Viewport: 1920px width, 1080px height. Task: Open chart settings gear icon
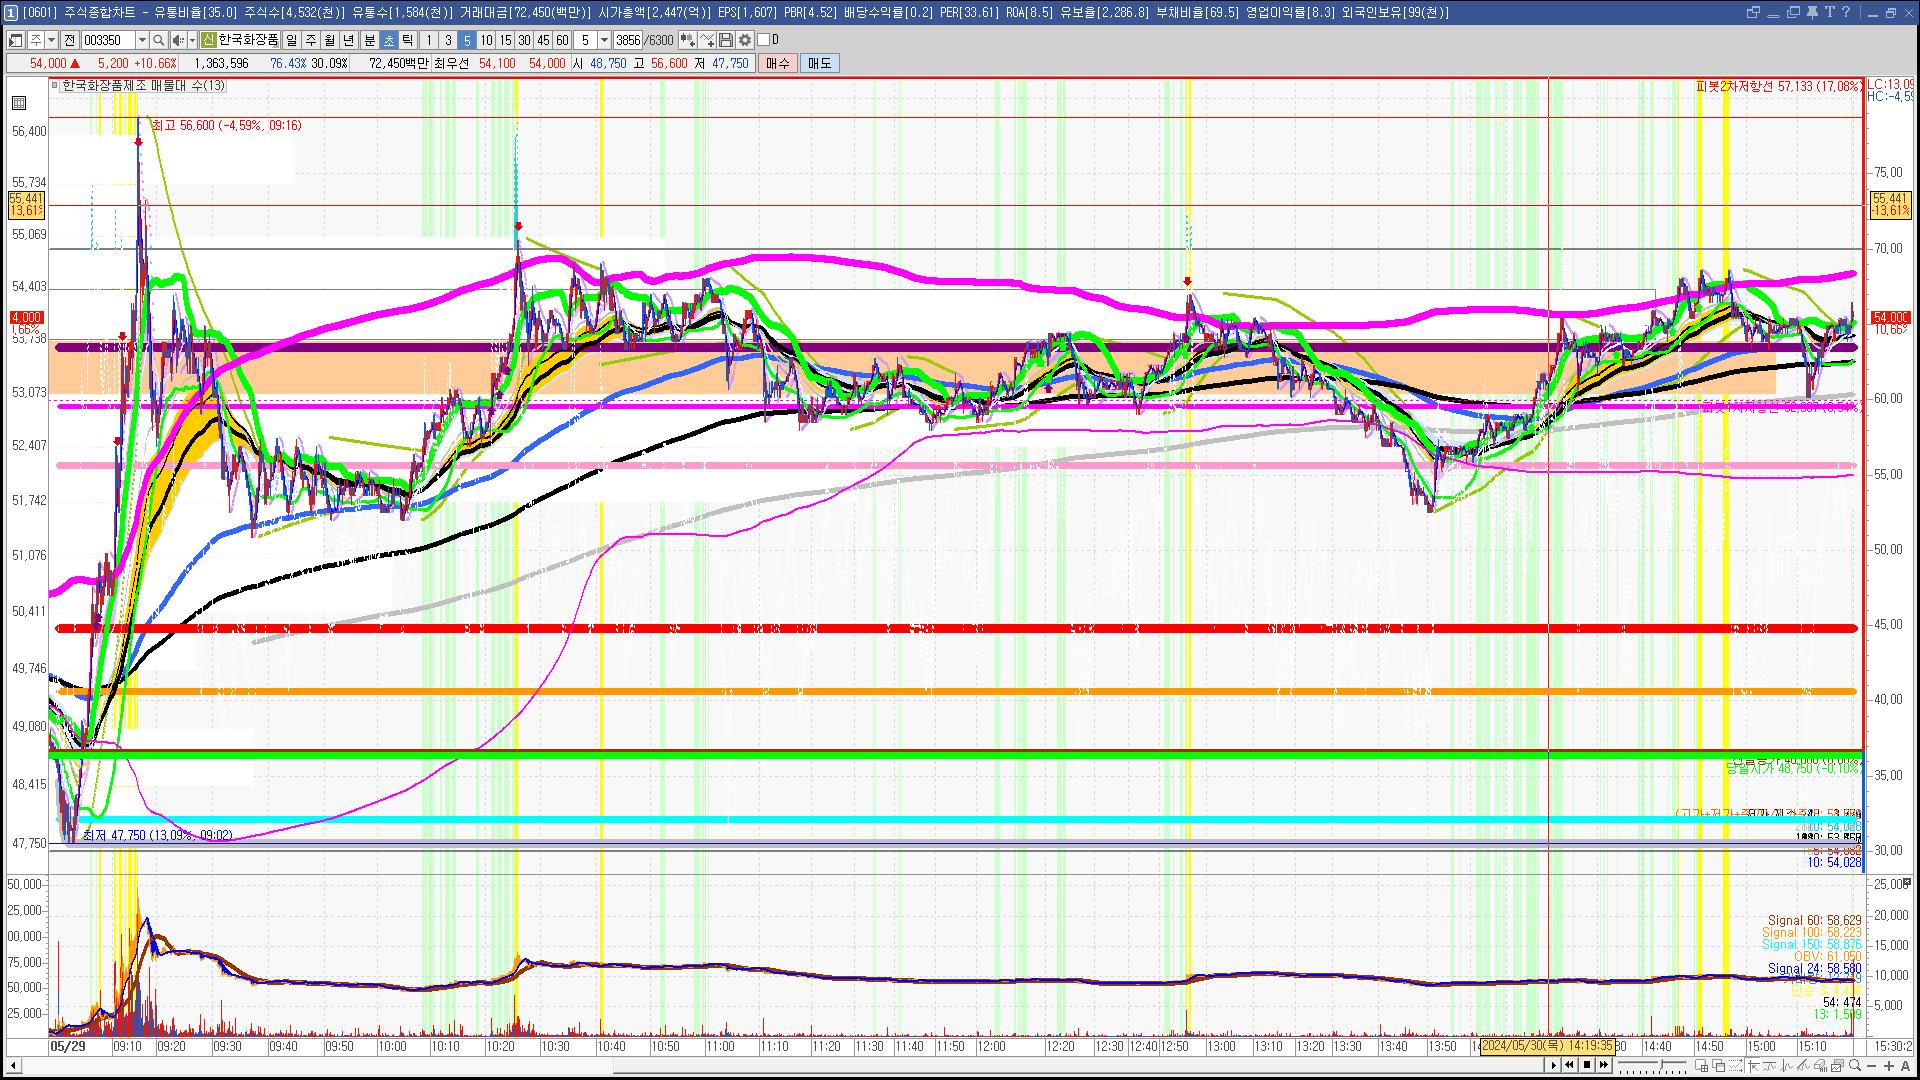[745, 40]
